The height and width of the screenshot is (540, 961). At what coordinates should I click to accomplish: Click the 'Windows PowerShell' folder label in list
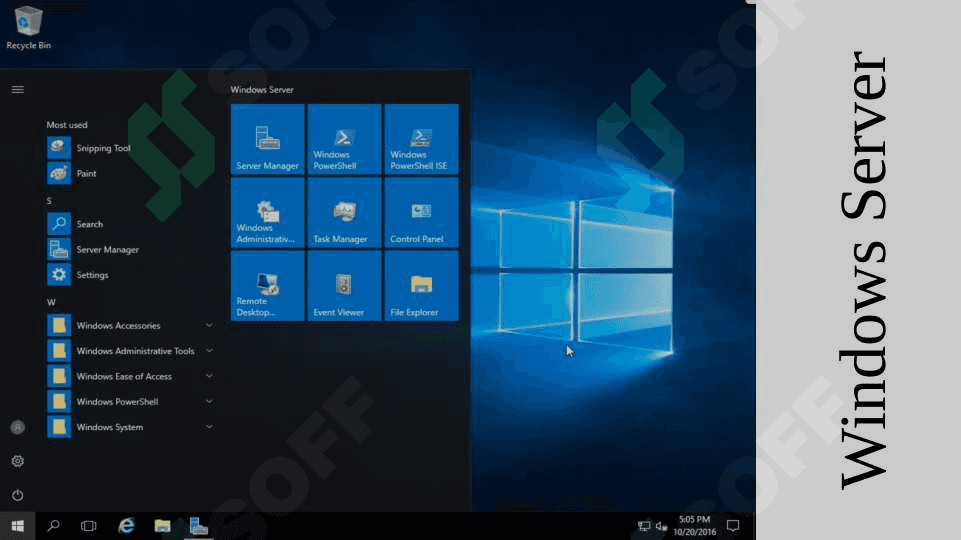[x=117, y=402]
